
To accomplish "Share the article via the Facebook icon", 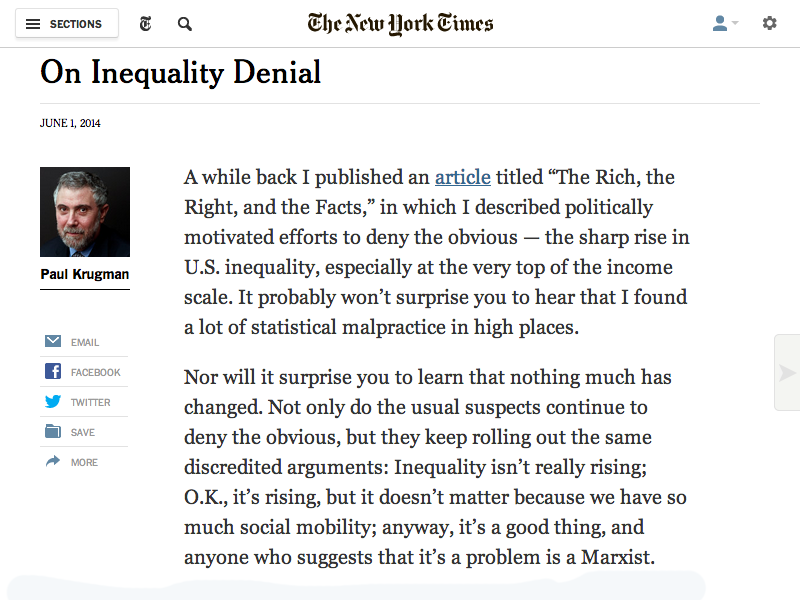I will (52, 371).
